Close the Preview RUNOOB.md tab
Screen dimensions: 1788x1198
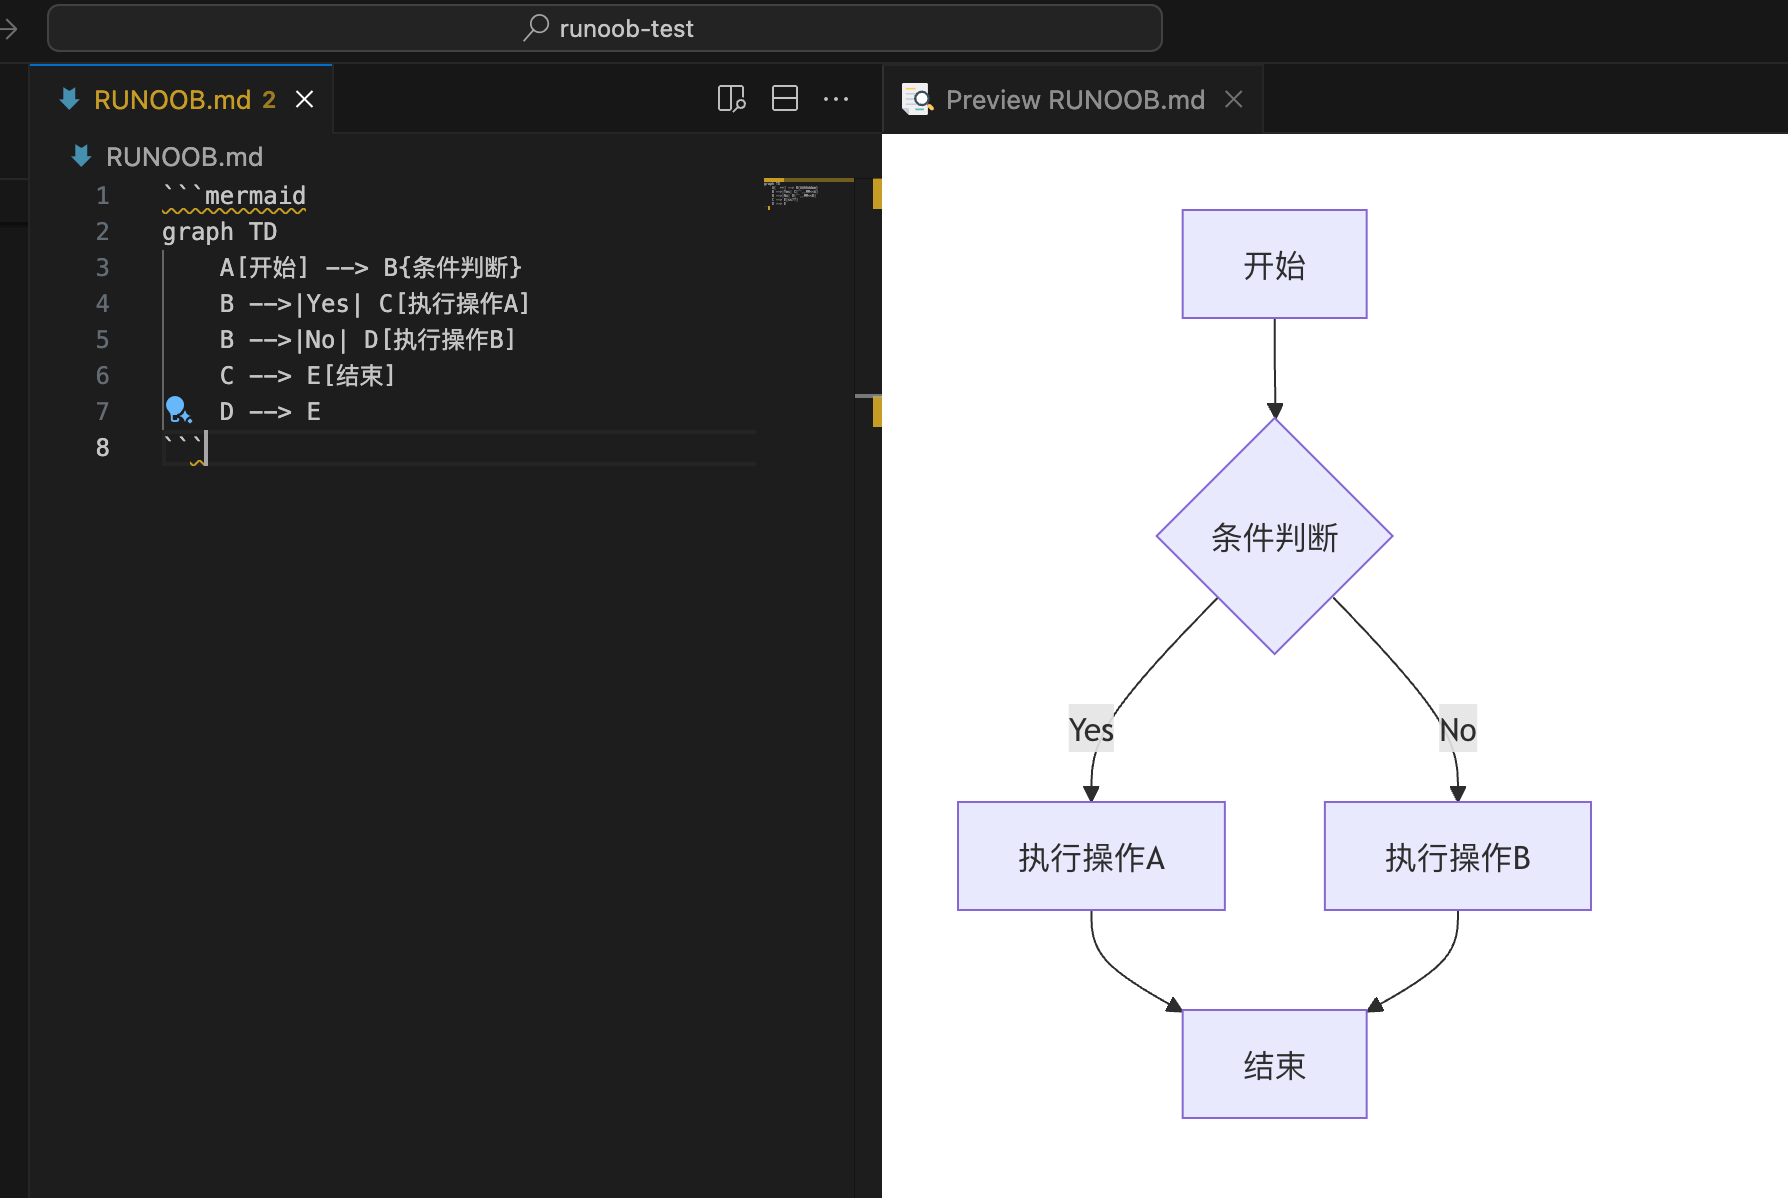1234,99
